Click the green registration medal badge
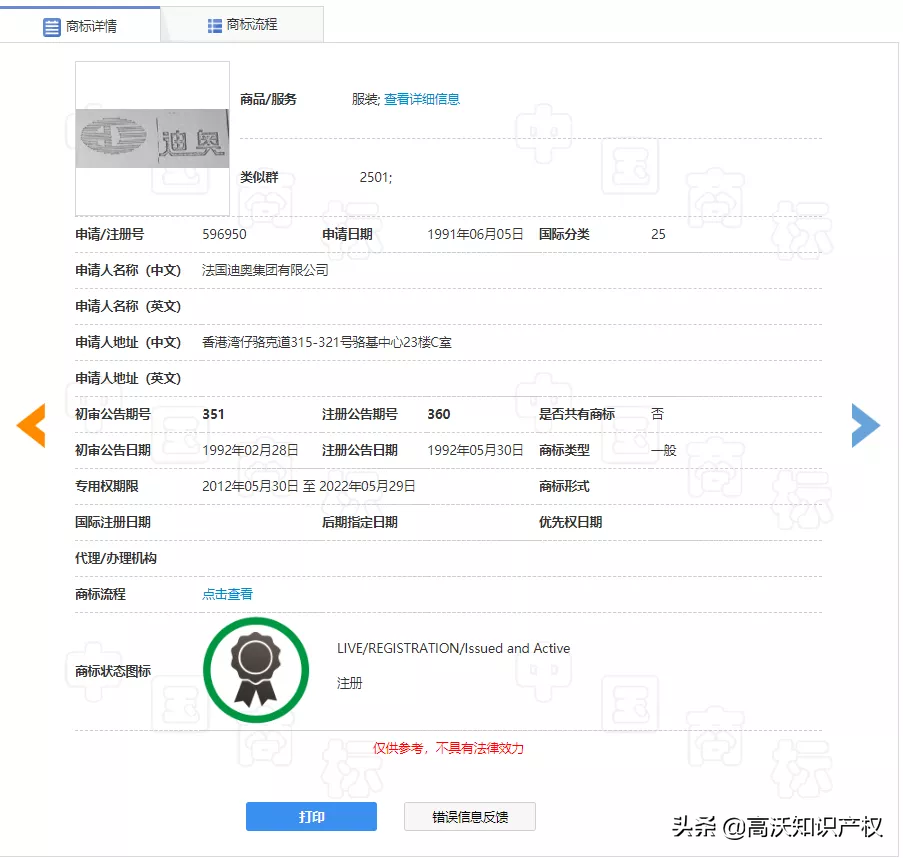 256,669
